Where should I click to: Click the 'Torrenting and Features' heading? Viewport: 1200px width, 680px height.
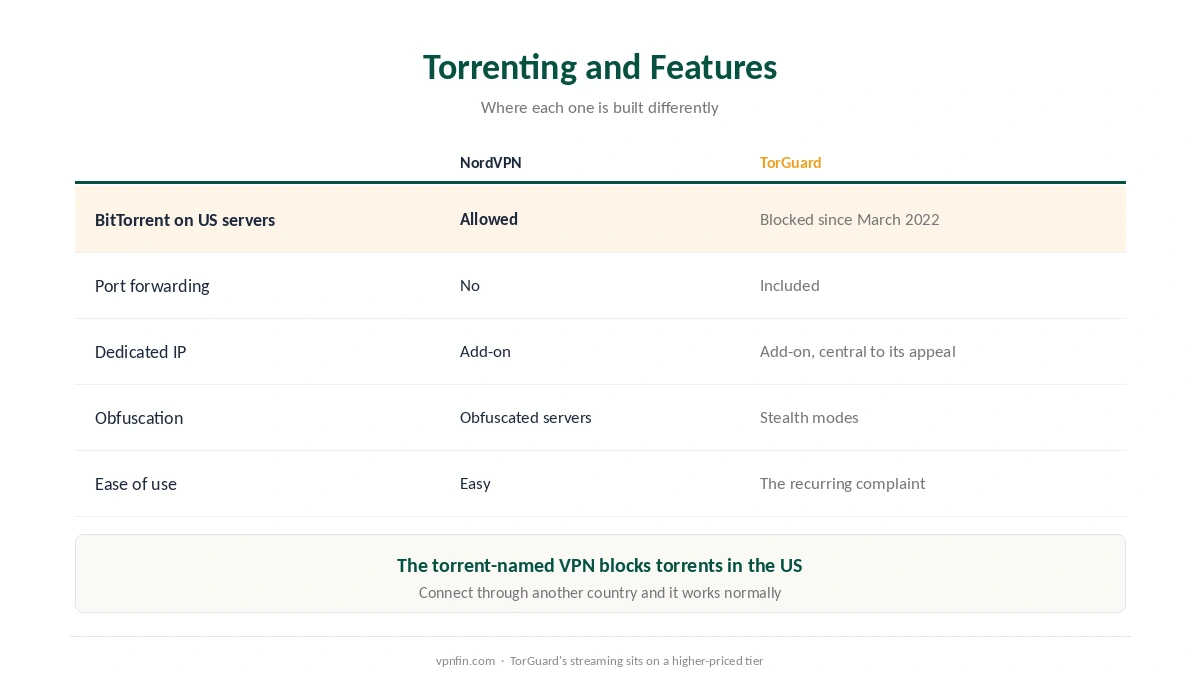[x=600, y=67]
